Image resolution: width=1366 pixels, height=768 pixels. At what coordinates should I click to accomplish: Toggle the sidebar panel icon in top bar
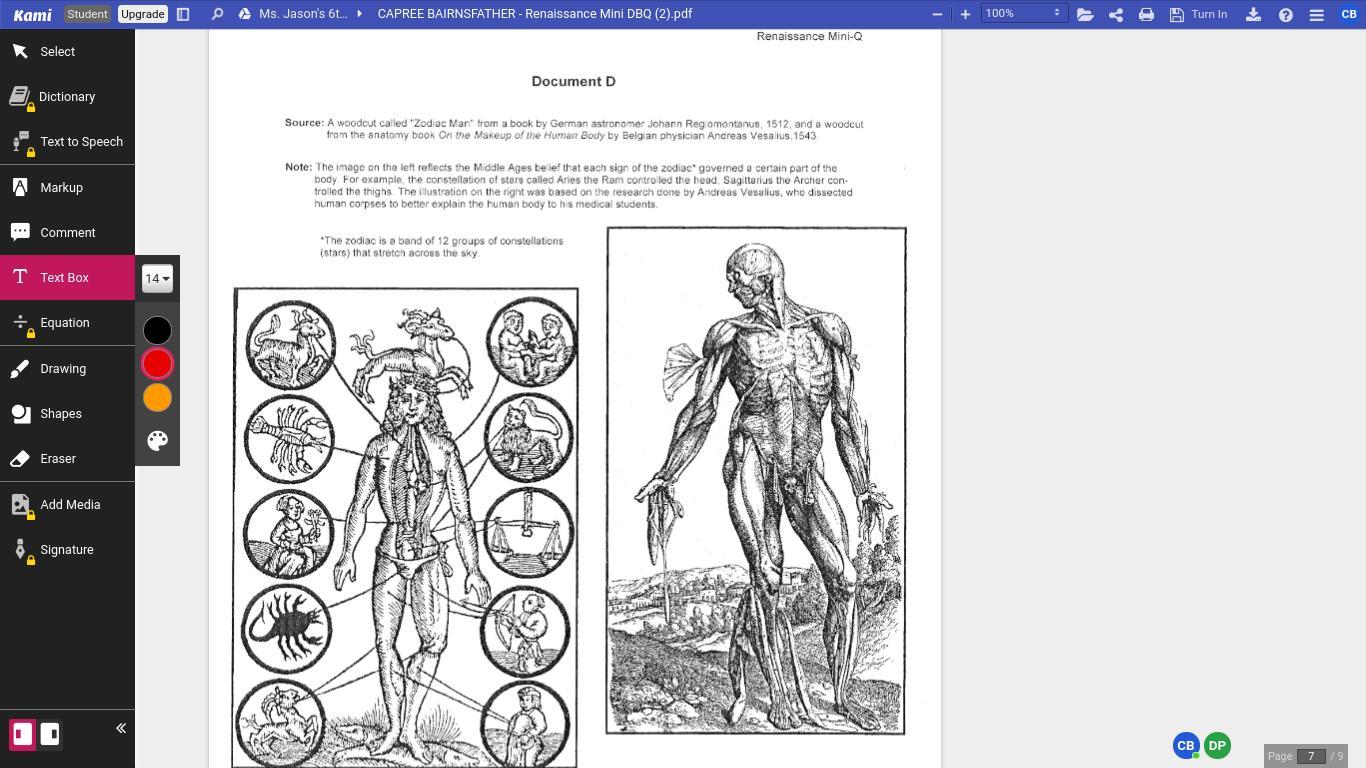[x=183, y=14]
